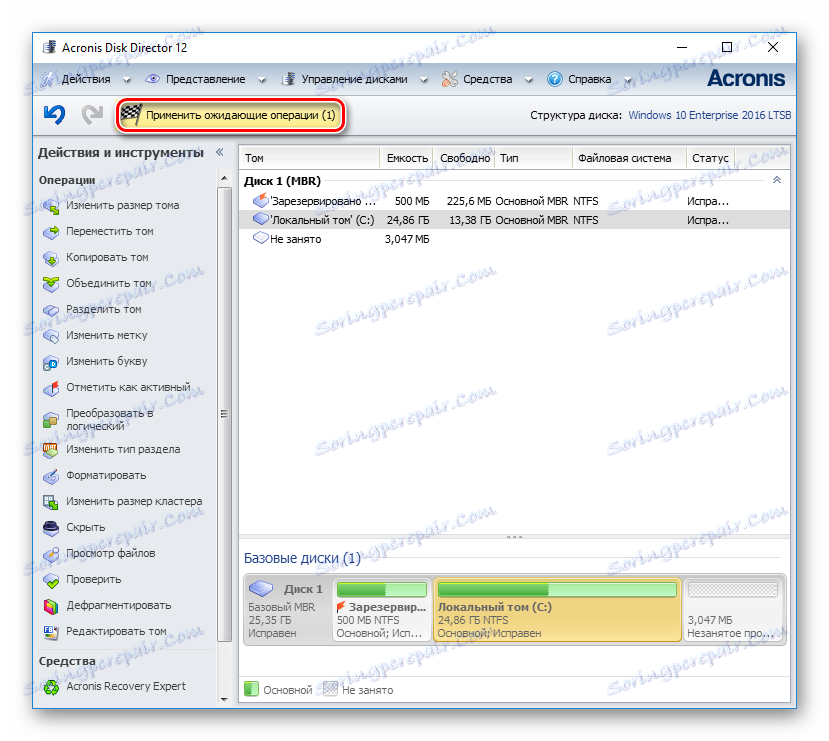Open the Средства dropdown arrow
Viewport: 829px width, 741px height.
(x=529, y=80)
